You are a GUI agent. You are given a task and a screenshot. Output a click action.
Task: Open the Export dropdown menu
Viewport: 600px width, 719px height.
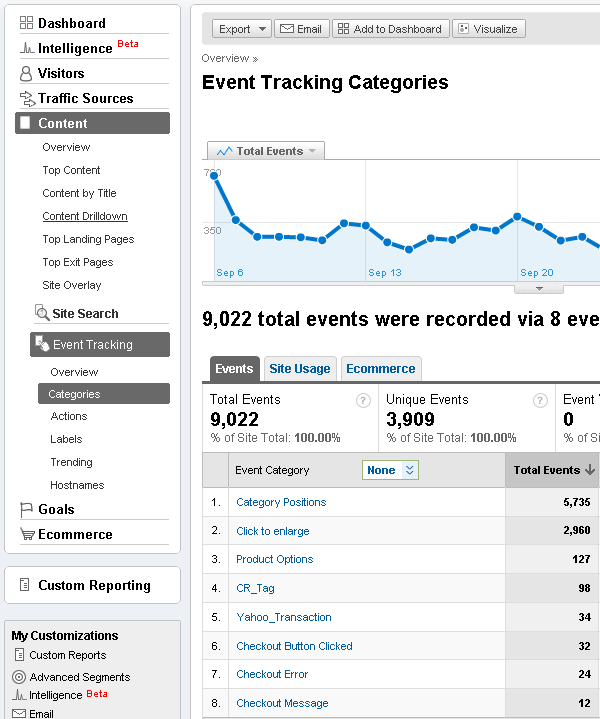(242, 29)
